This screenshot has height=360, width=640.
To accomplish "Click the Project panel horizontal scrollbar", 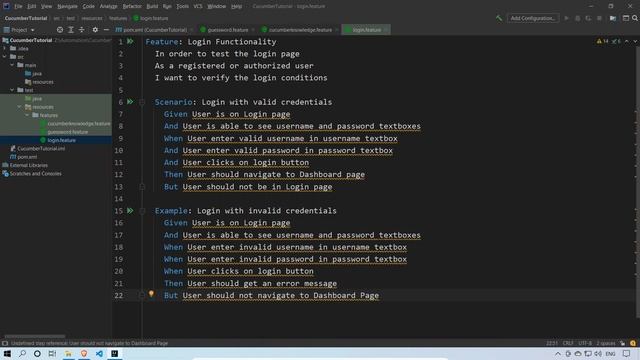I will tap(34, 336).
